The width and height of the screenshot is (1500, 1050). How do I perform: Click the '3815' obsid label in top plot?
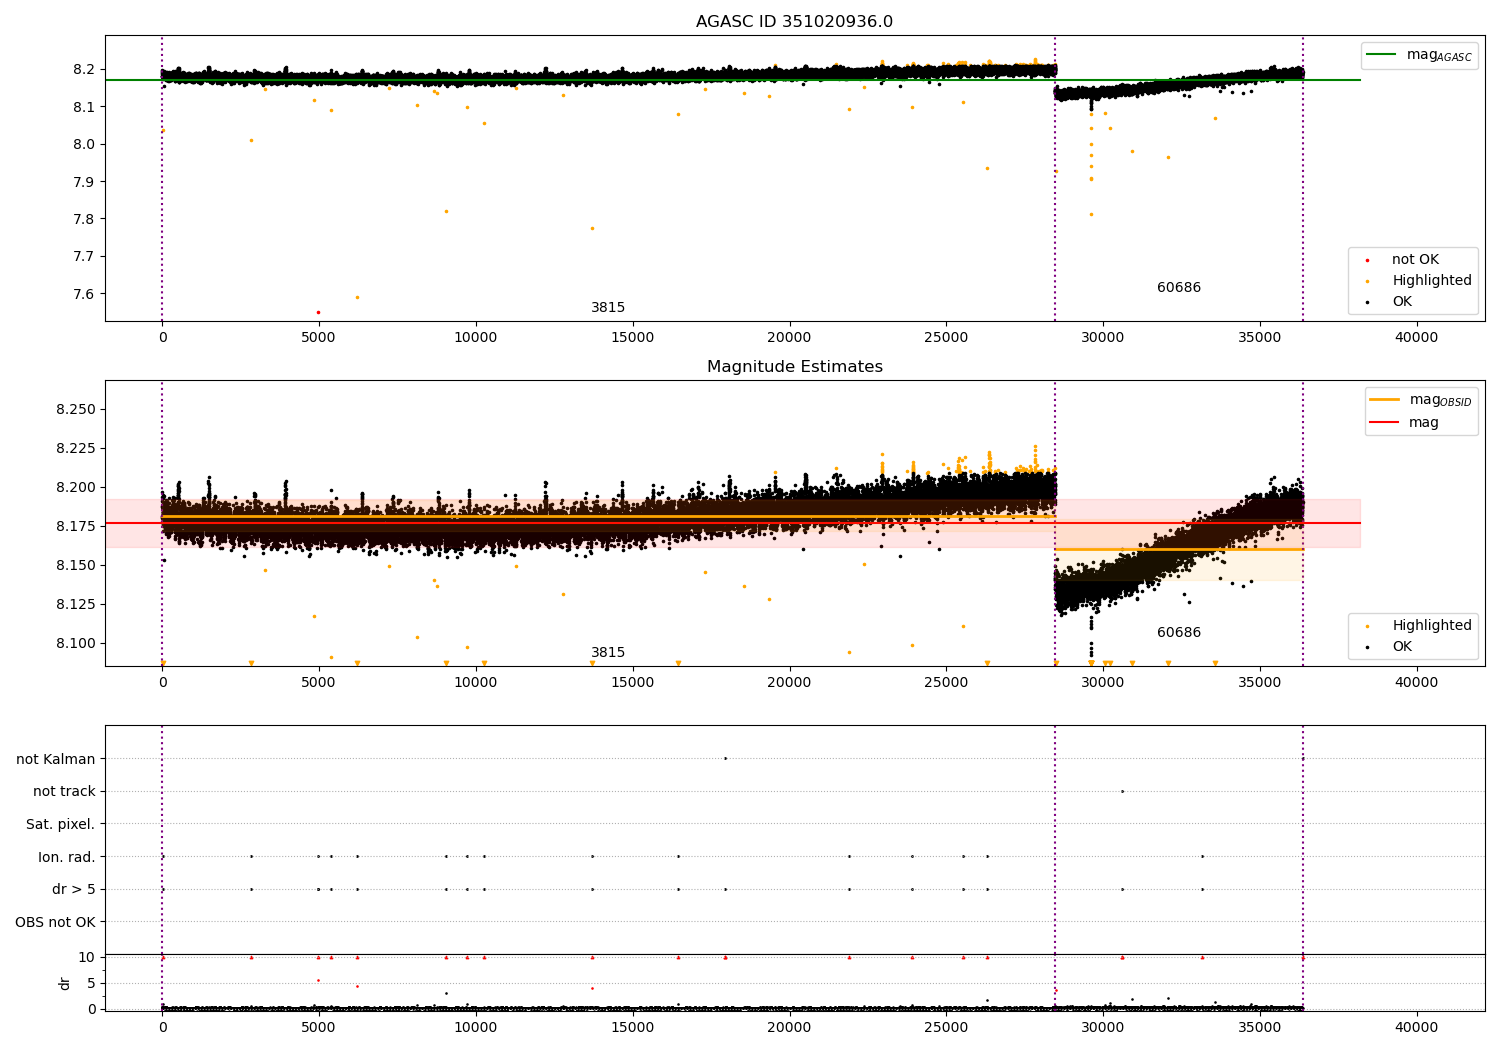(608, 308)
